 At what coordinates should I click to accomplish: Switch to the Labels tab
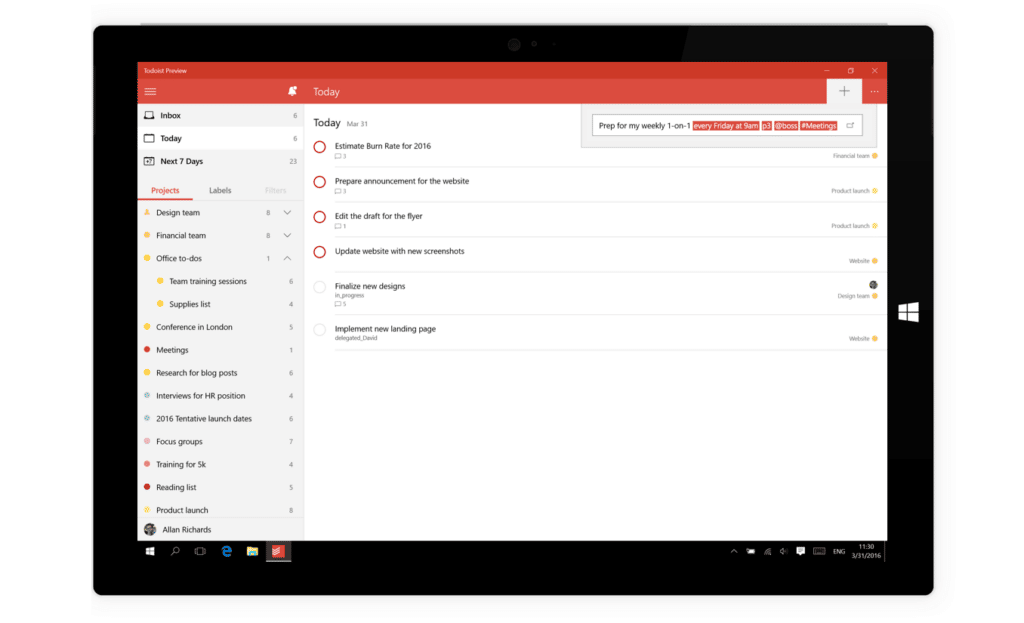coord(220,190)
